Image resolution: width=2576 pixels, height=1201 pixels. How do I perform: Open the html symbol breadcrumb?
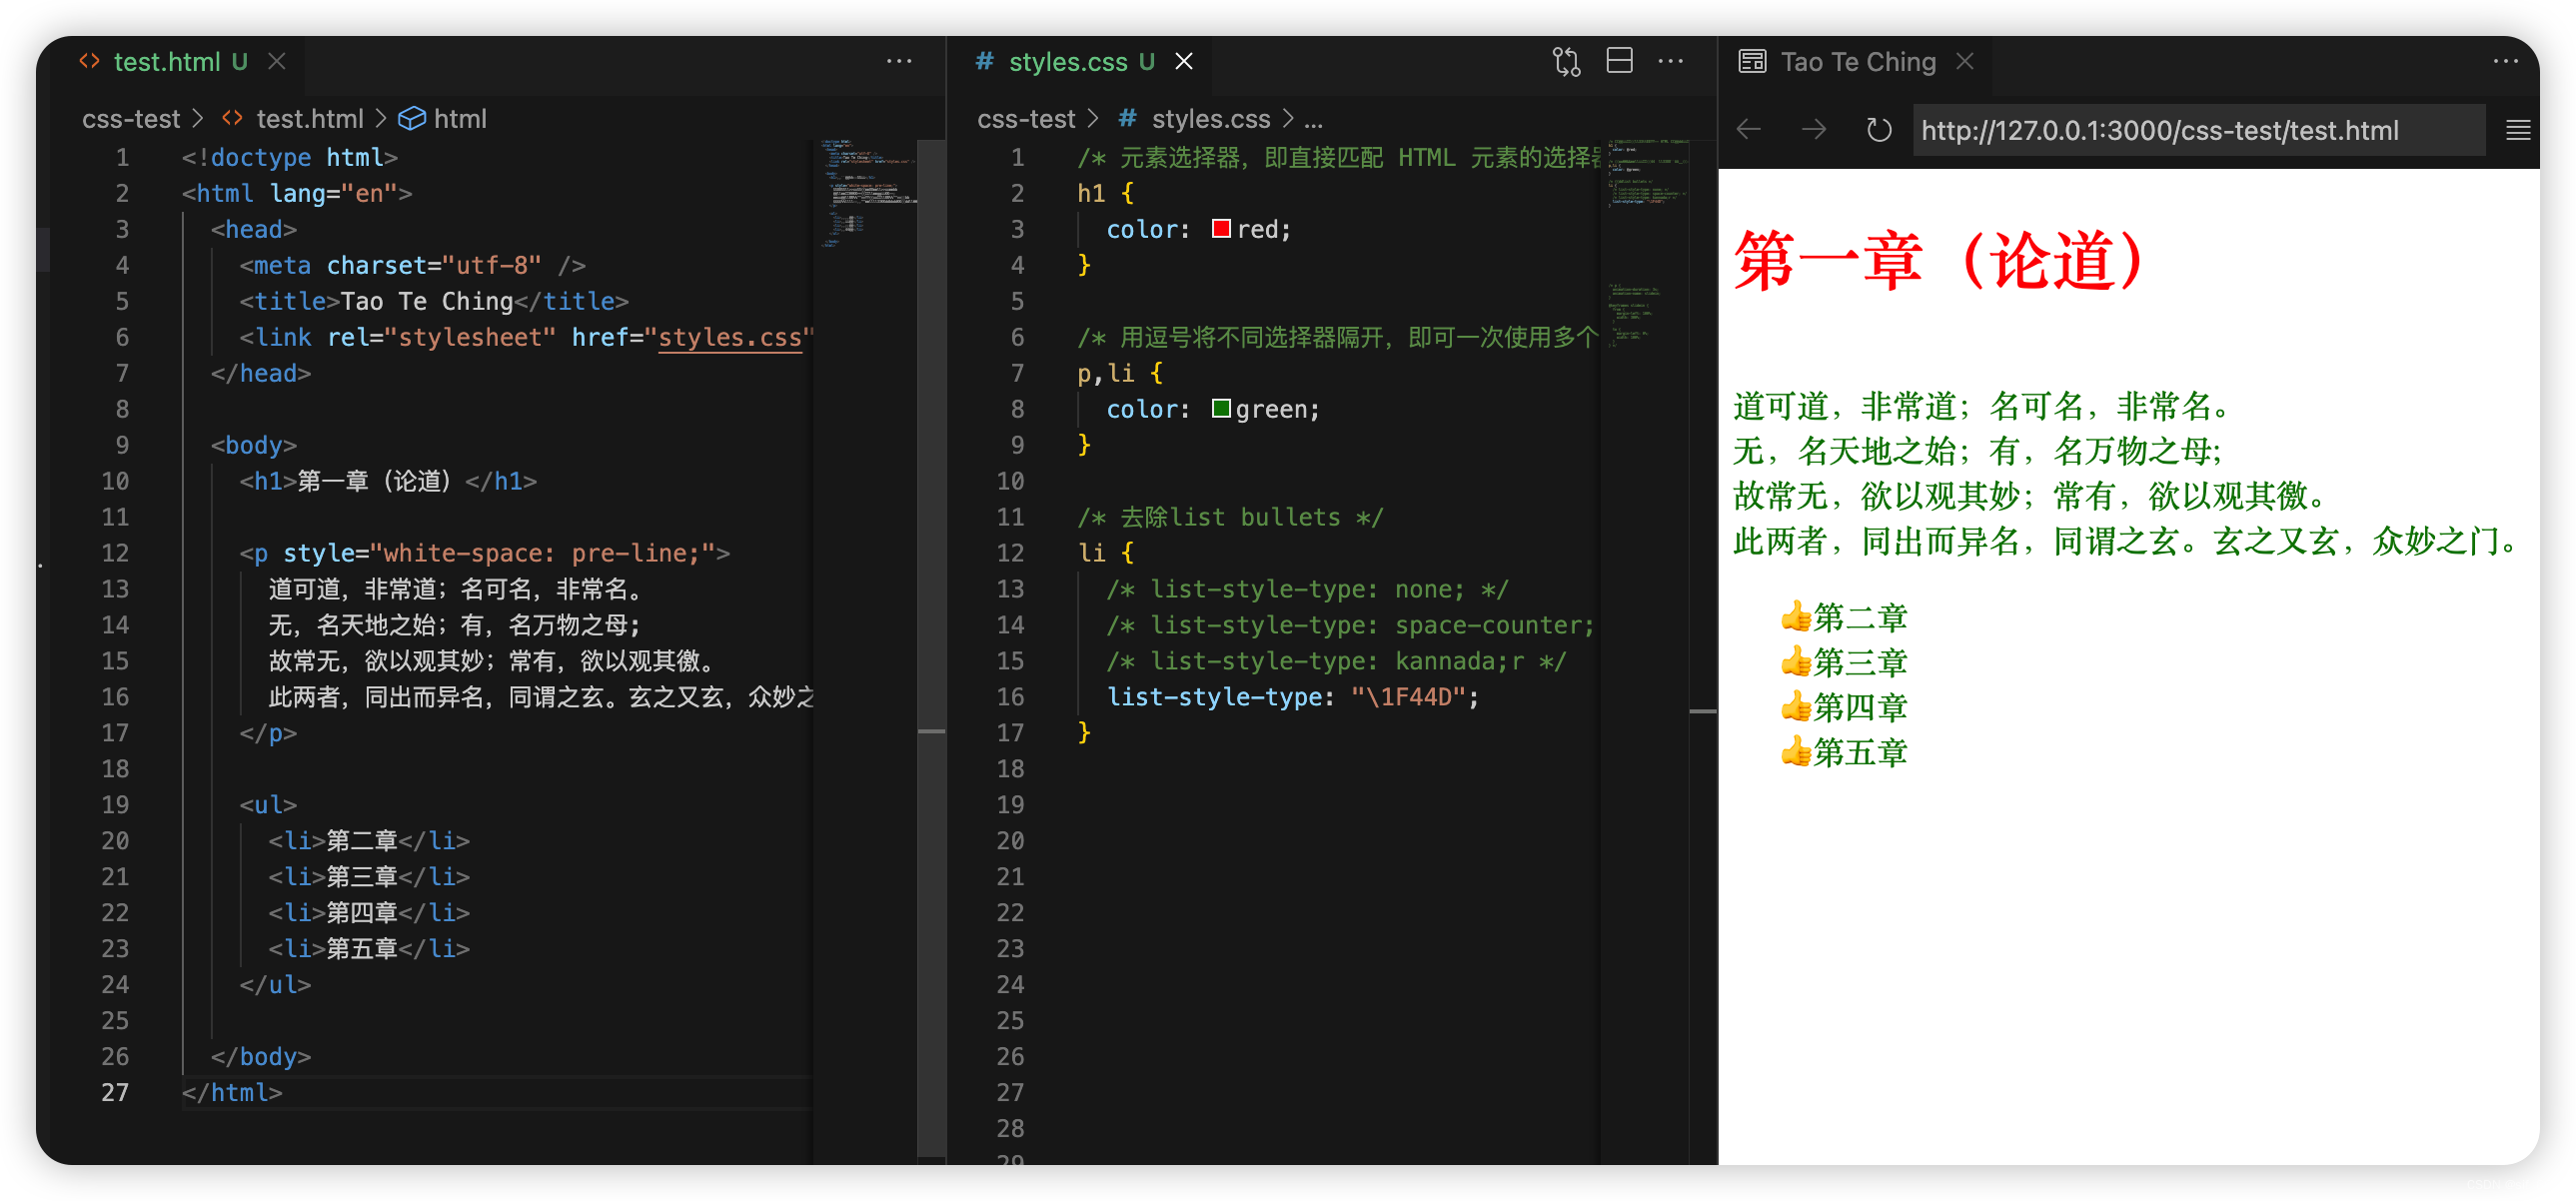tap(459, 119)
